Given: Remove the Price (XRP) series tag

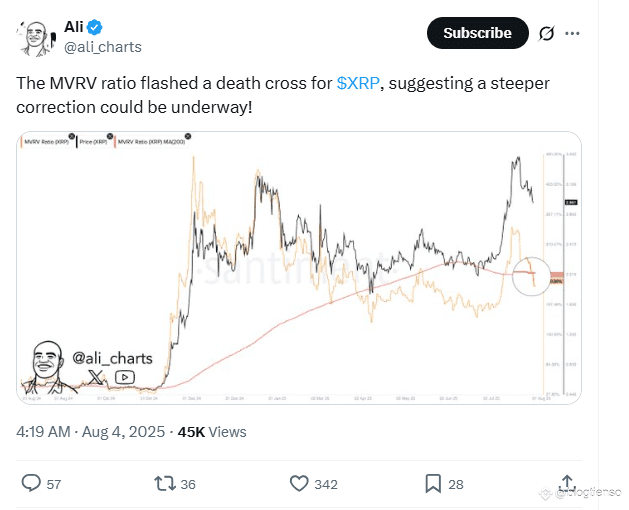Looking at the screenshot, I should [110, 136].
